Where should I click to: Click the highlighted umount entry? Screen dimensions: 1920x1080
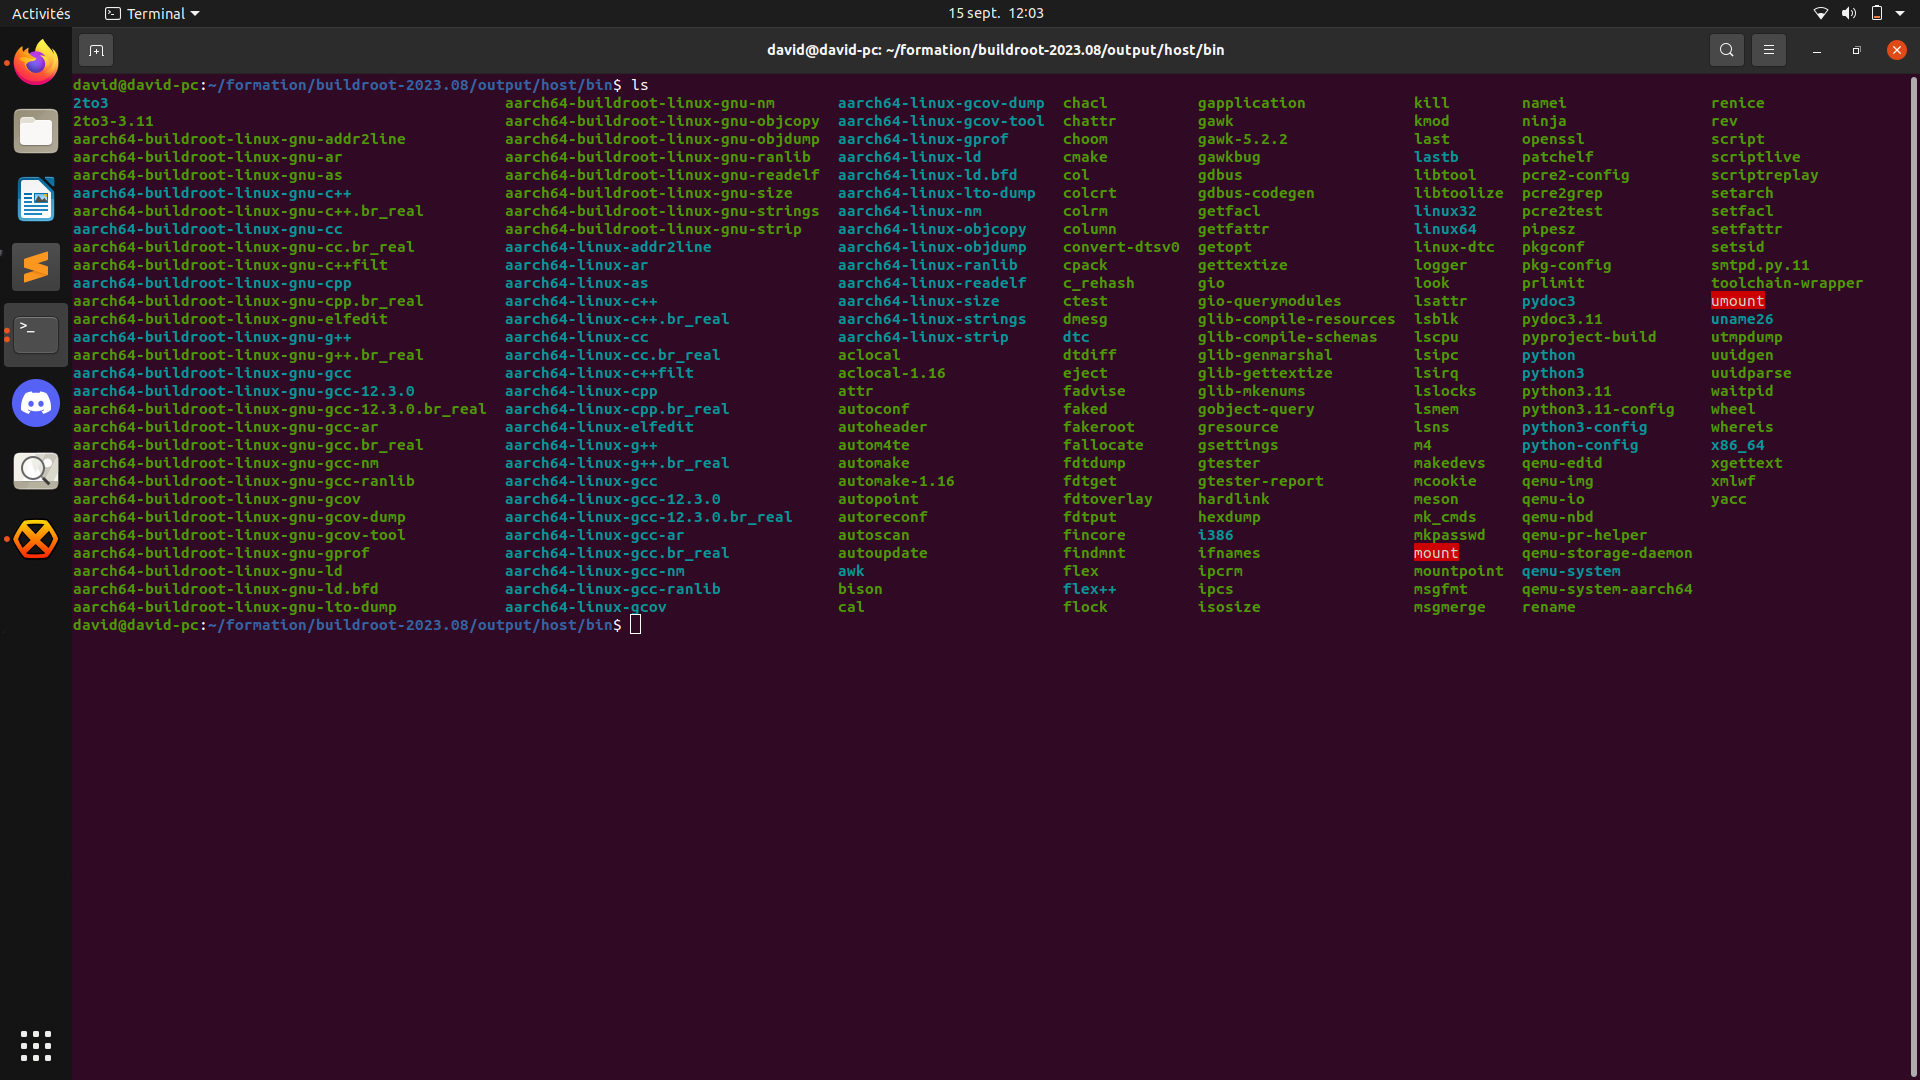coord(1737,301)
